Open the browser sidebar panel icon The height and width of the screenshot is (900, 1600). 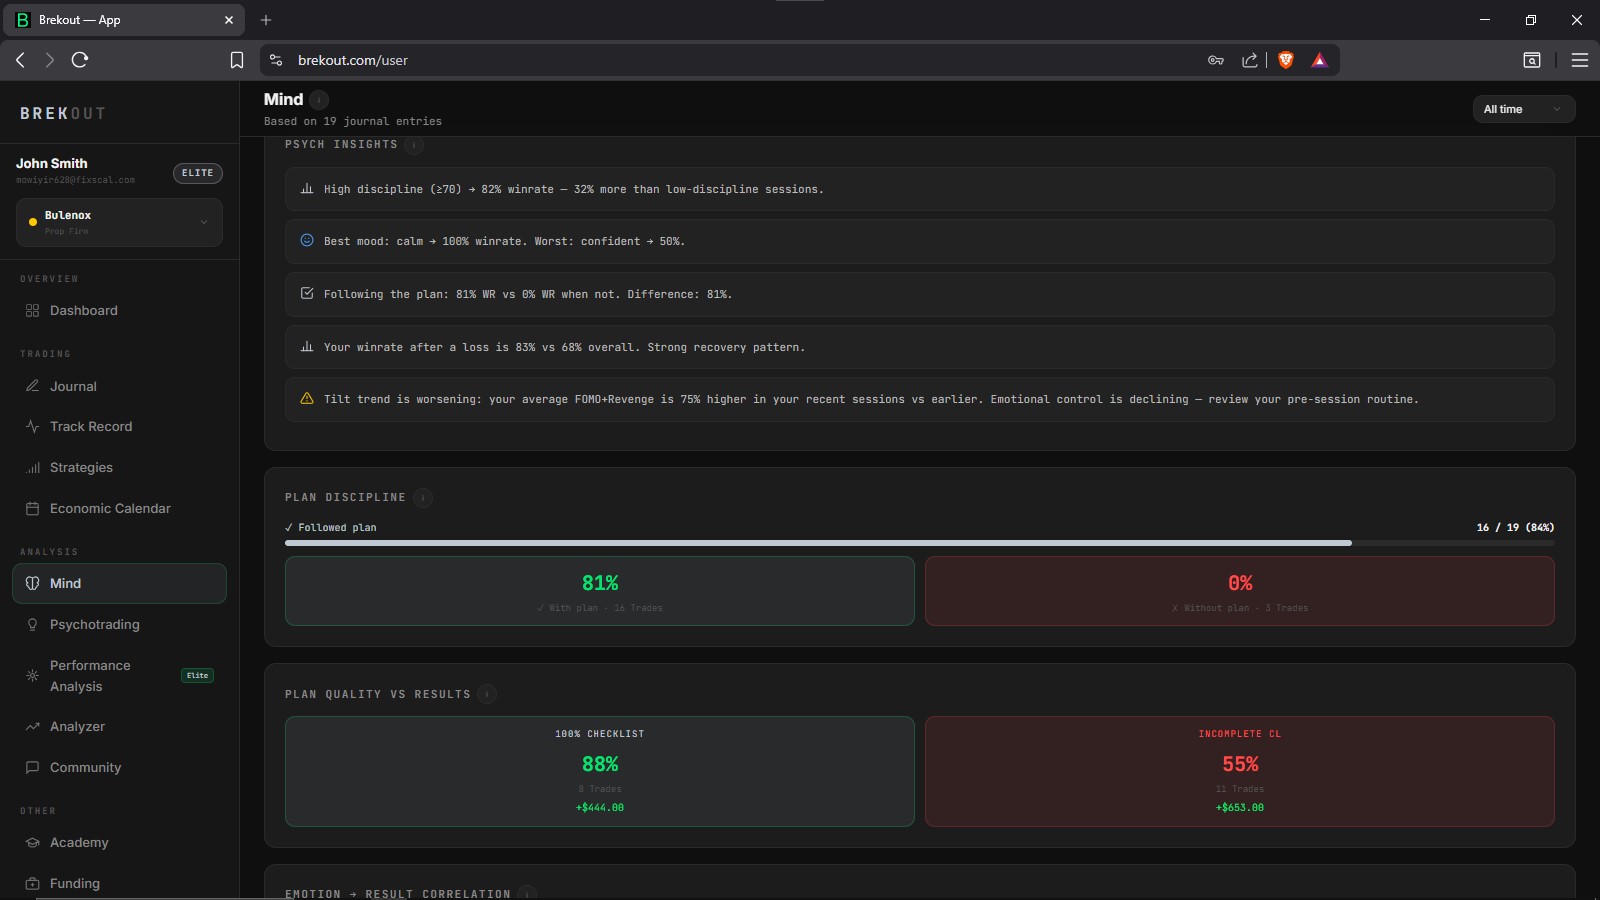coord(1532,60)
